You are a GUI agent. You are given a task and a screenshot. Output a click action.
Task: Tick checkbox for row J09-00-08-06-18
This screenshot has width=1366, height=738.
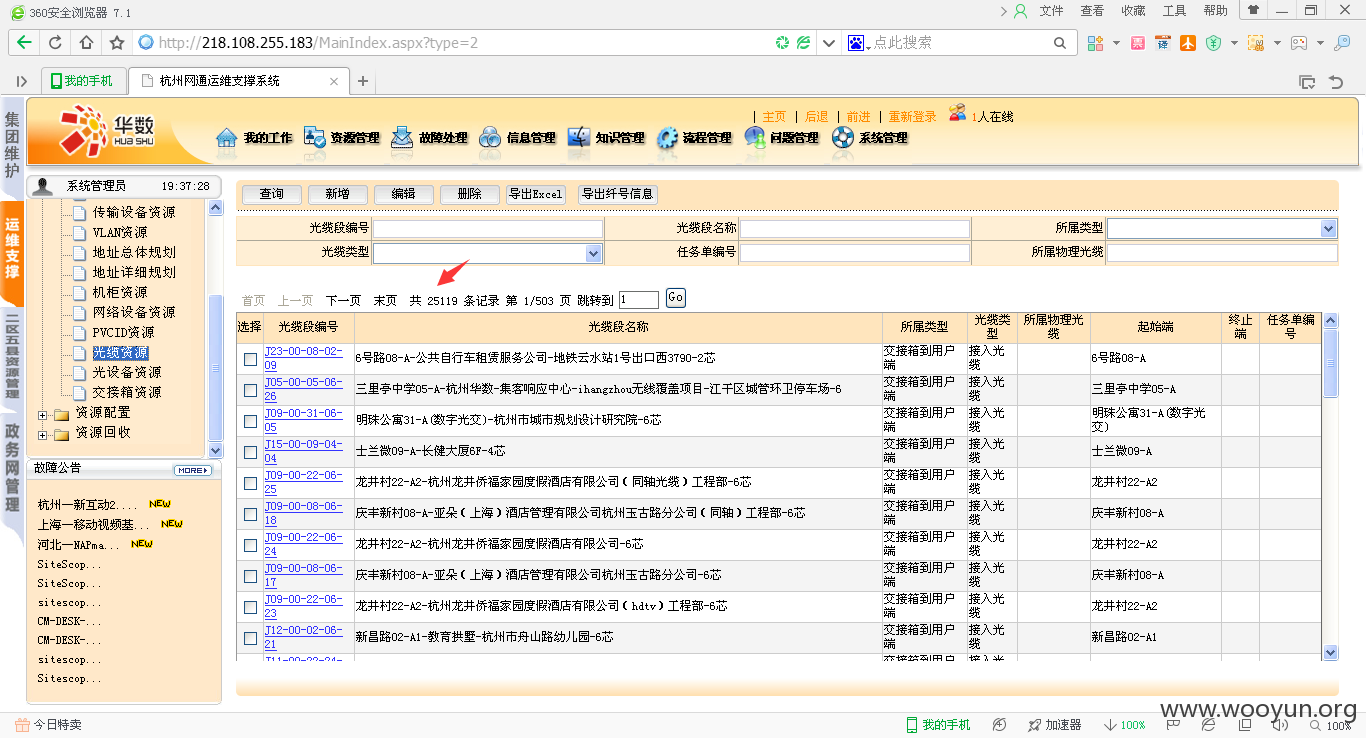250,514
